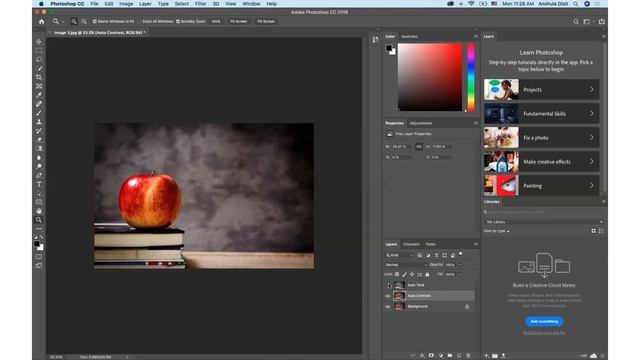Click the Share icon at top right
This screenshot has width=640, height=360.
tap(602, 21)
